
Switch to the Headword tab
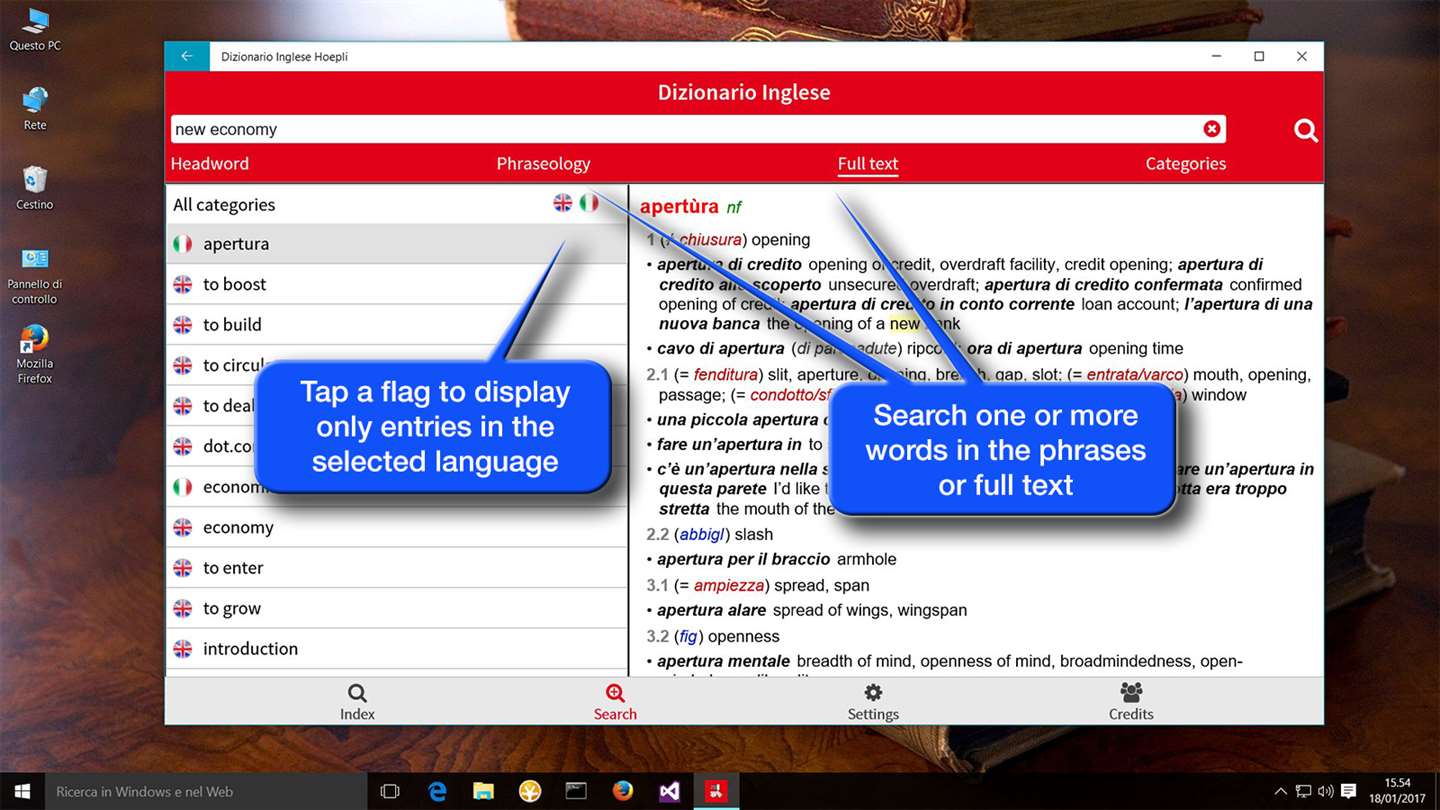tap(210, 164)
